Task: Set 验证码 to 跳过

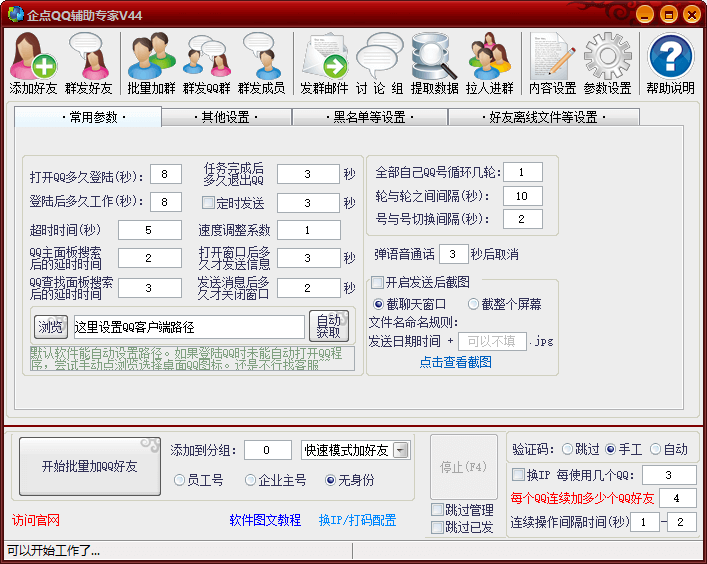Action: point(568,449)
